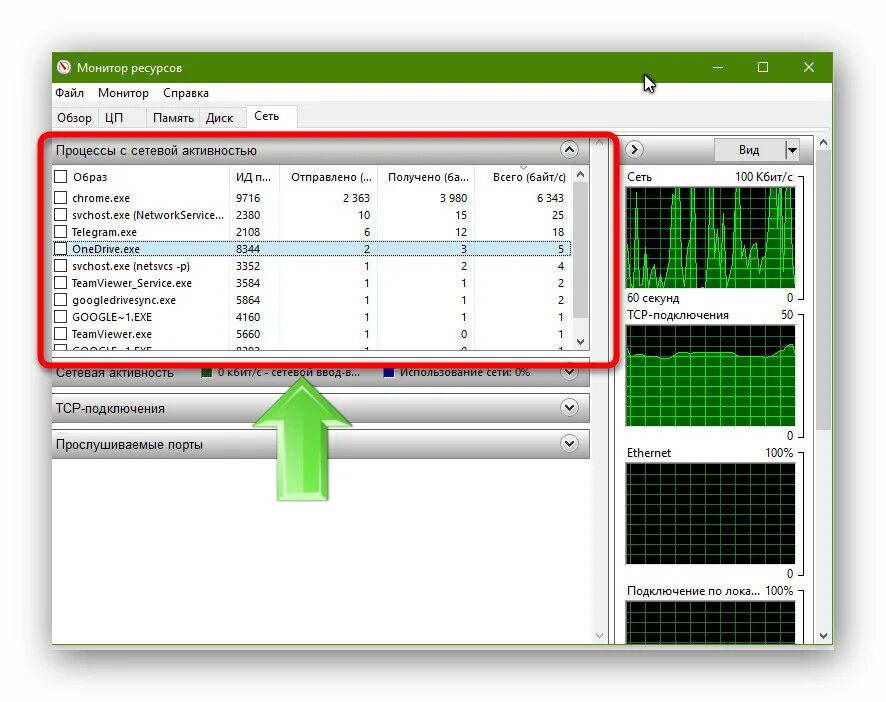Image resolution: width=886 pixels, height=702 pixels.
Task: Sort by the Всего (байт/с) column header
Action: [x=523, y=177]
